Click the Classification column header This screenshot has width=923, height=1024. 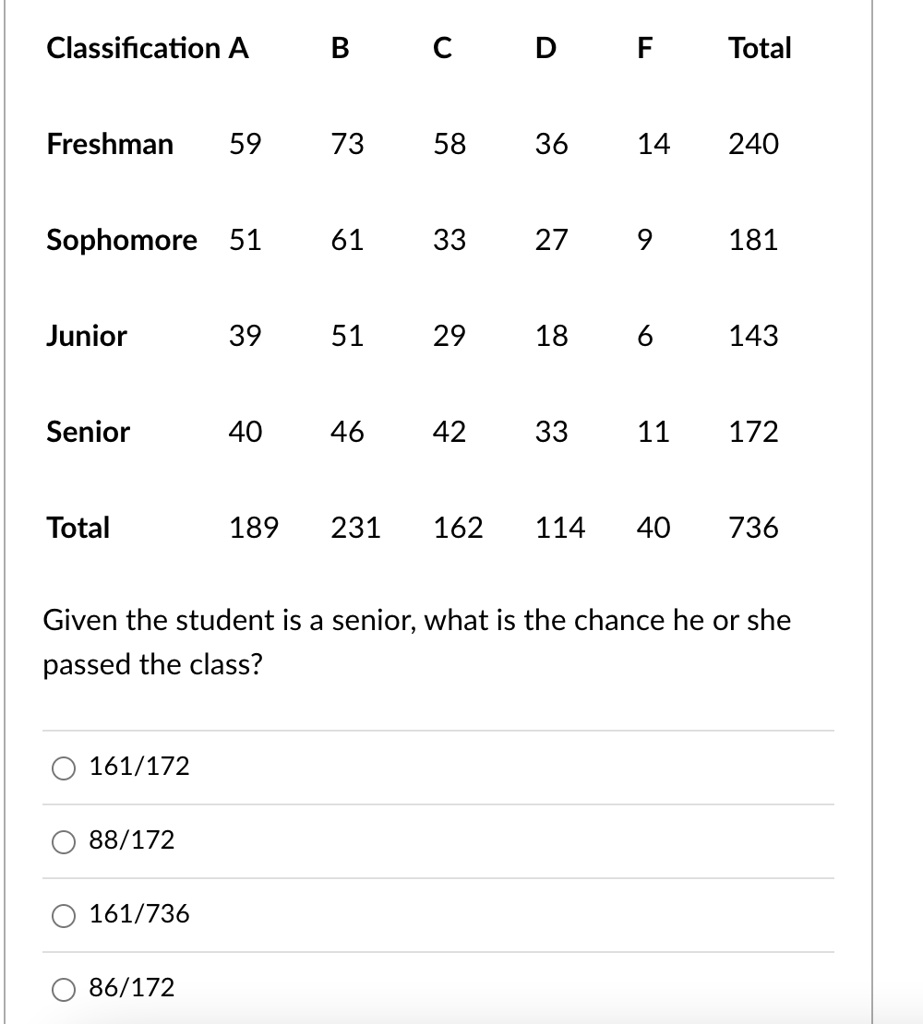[133, 48]
